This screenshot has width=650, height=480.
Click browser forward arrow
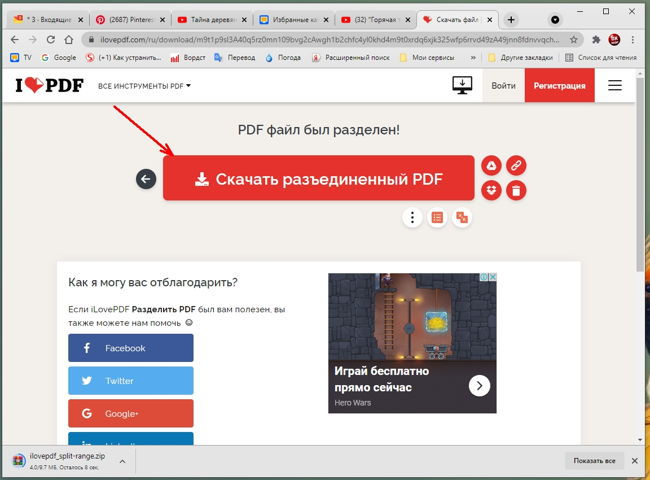click(x=32, y=39)
